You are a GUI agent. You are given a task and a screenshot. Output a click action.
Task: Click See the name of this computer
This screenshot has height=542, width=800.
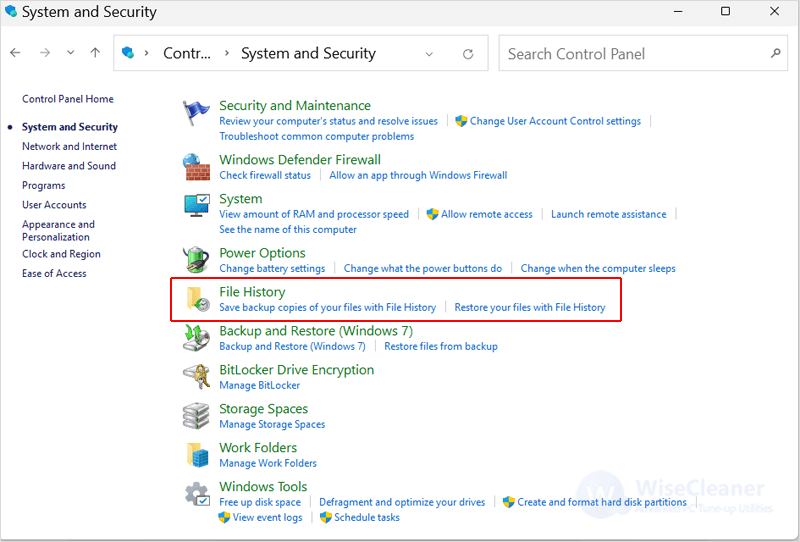pos(288,230)
